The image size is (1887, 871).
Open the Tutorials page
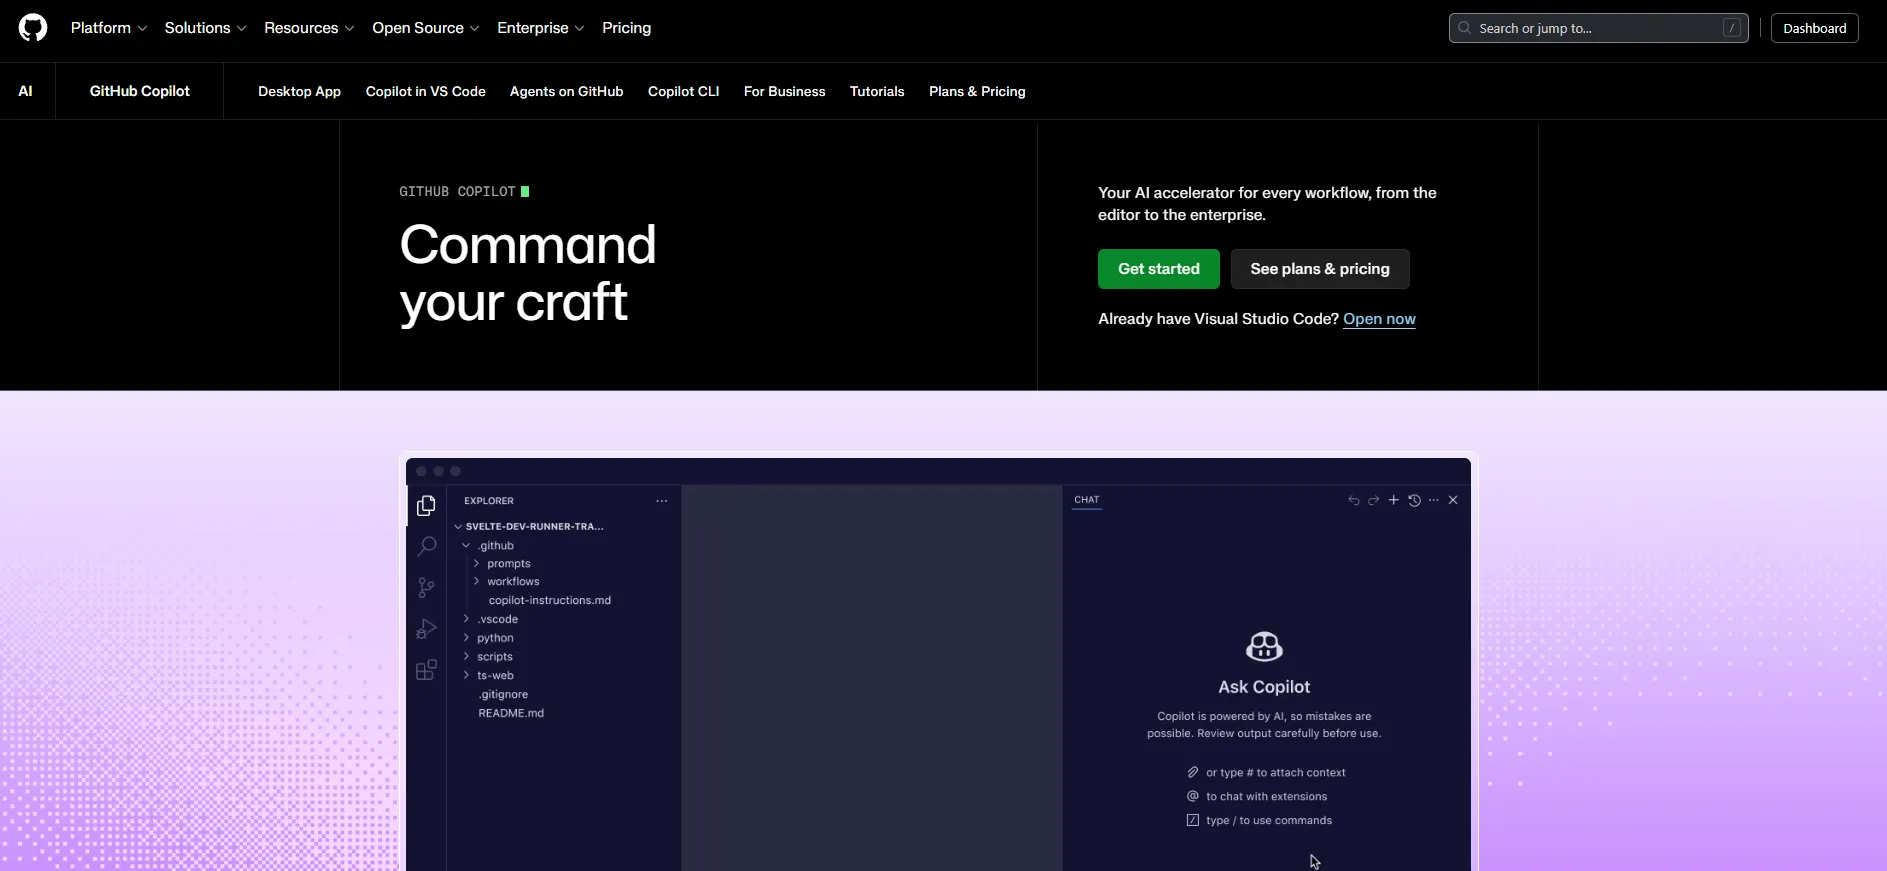[877, 91]
